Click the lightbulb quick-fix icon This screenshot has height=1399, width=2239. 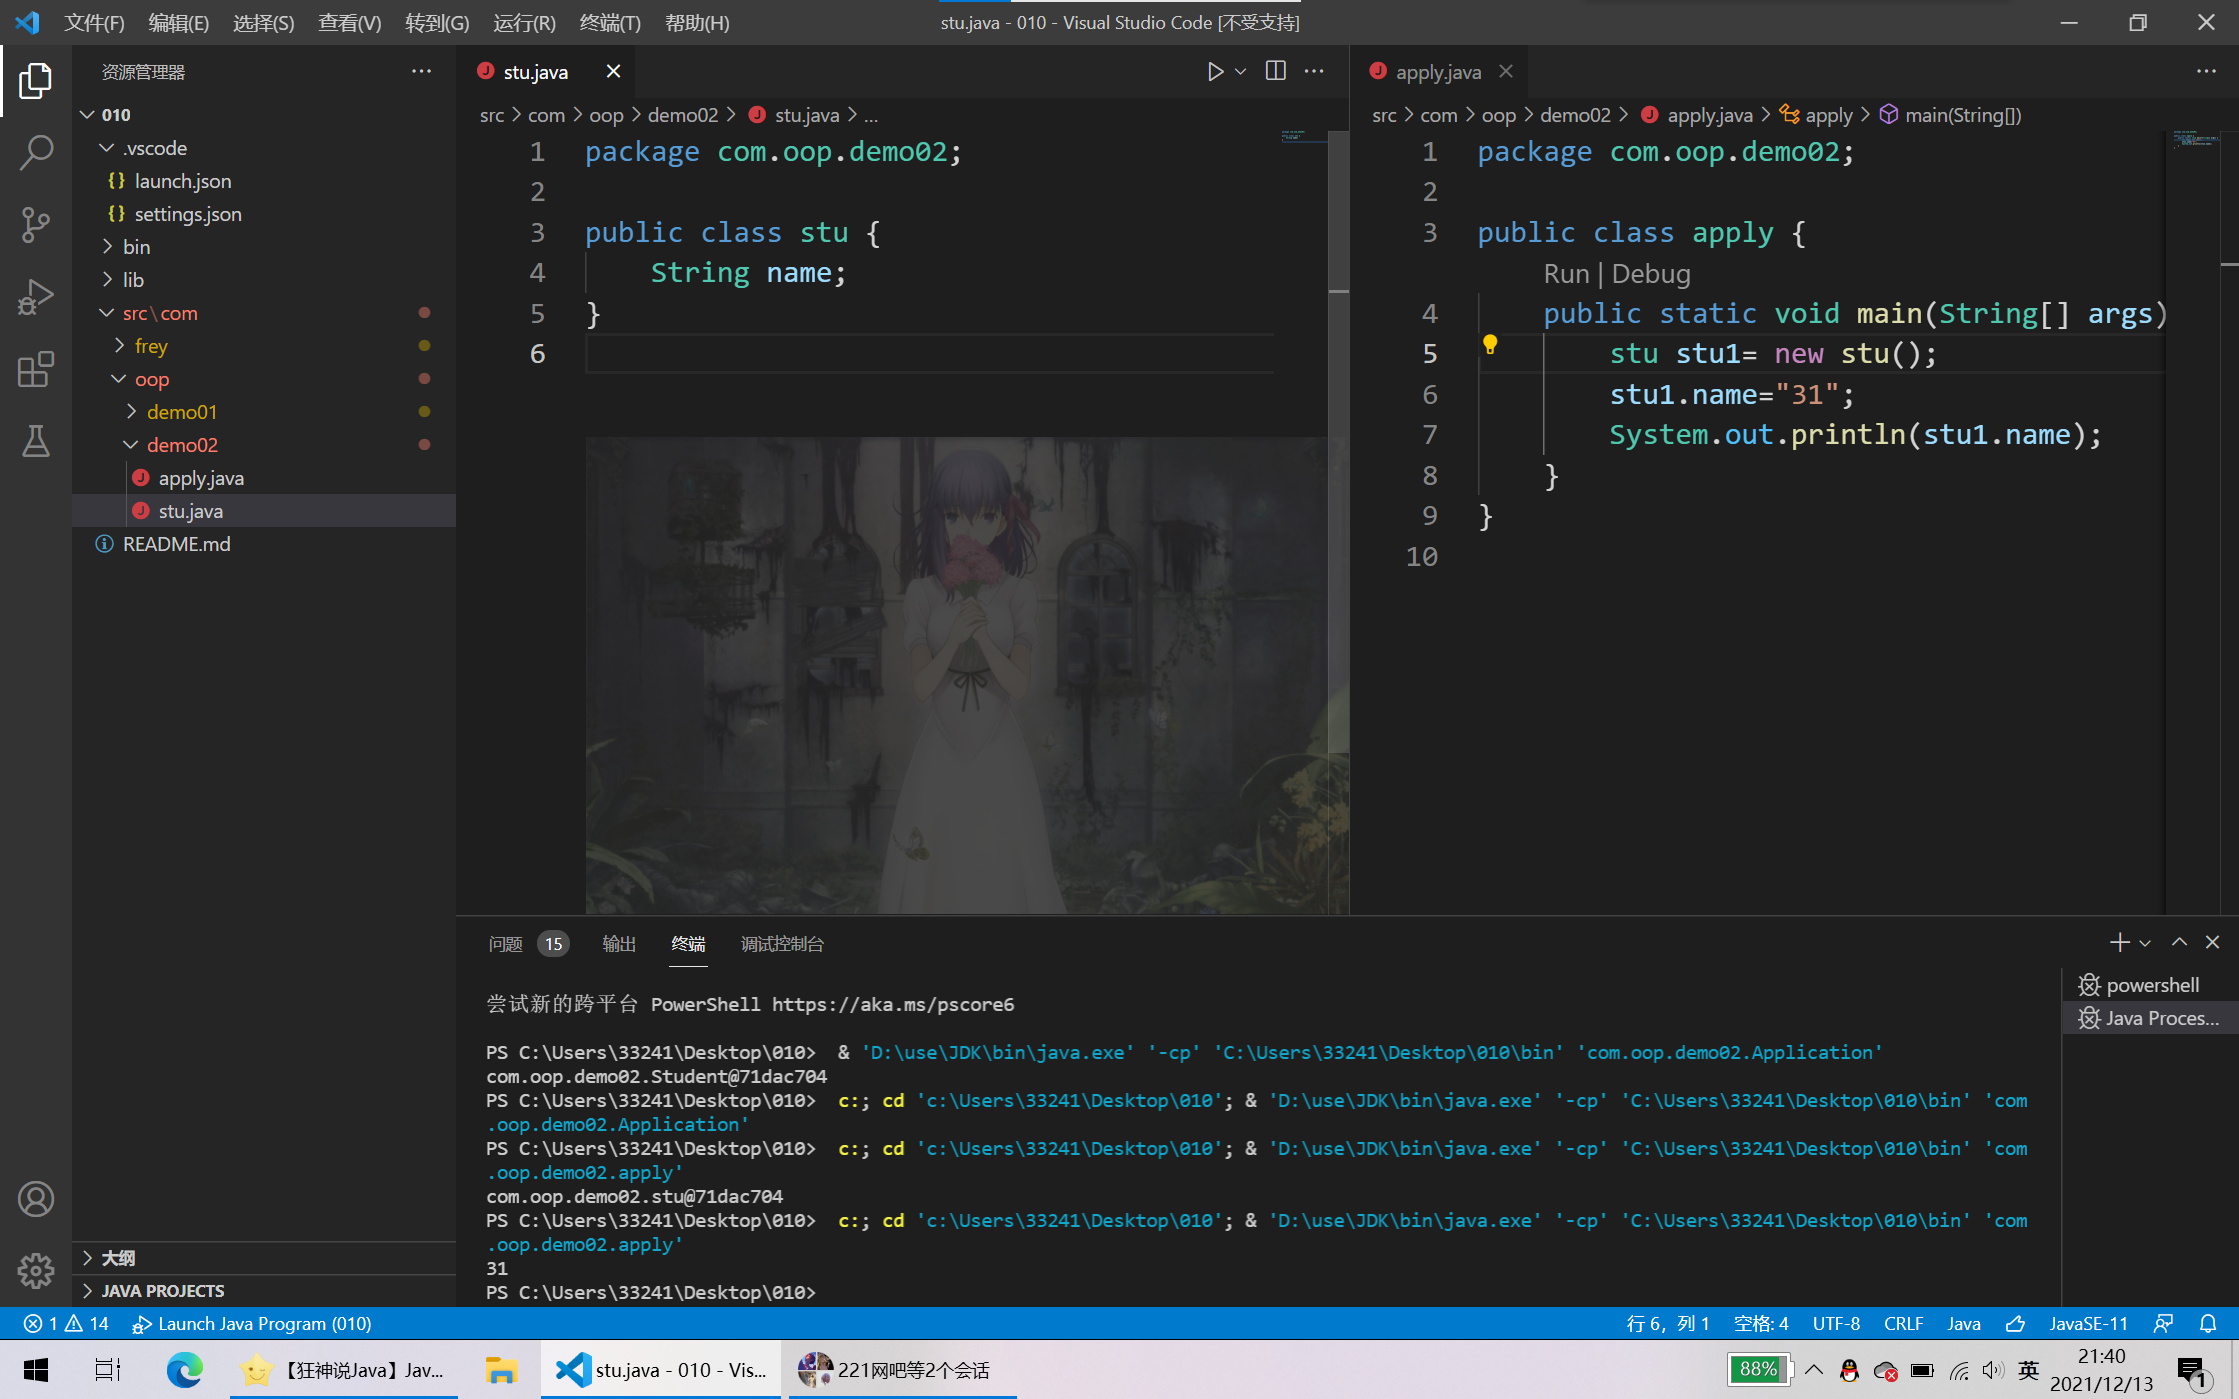[x=1489, y=345]
